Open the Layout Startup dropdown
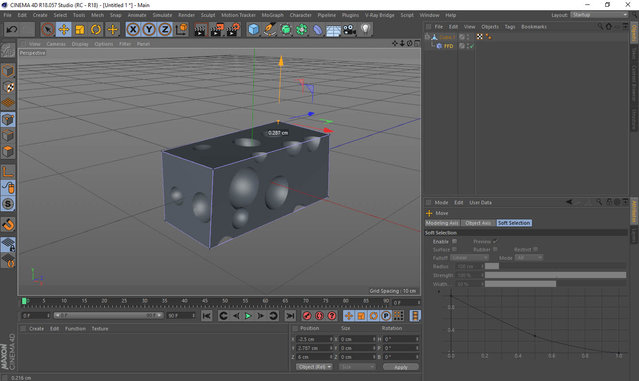 tap(599, 15)
